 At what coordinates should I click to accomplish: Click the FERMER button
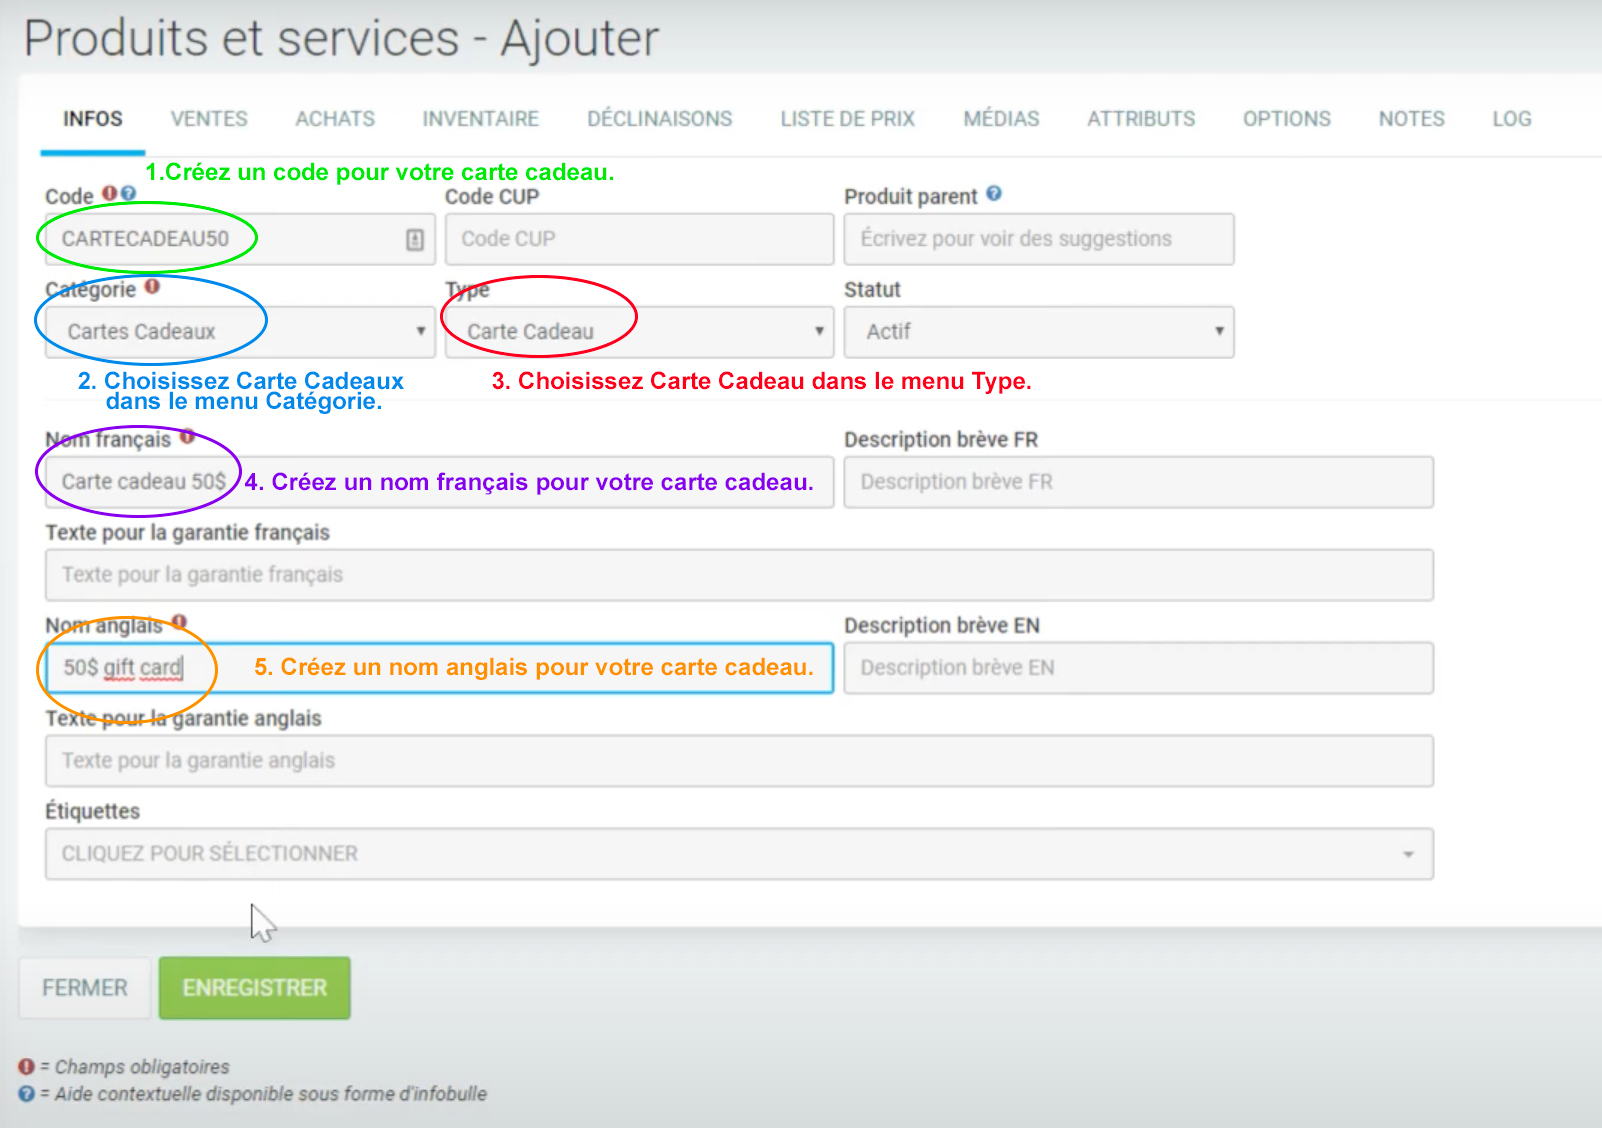(85, 988)
